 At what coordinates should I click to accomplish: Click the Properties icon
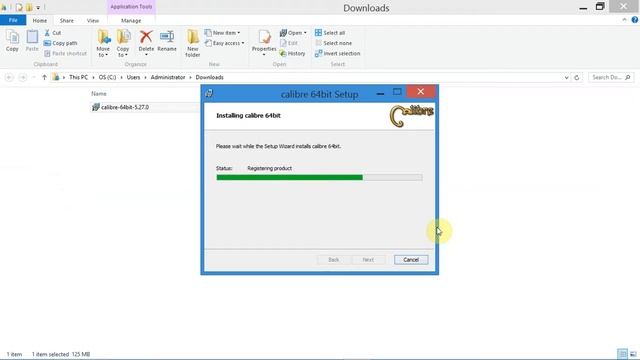pos(264,38)
